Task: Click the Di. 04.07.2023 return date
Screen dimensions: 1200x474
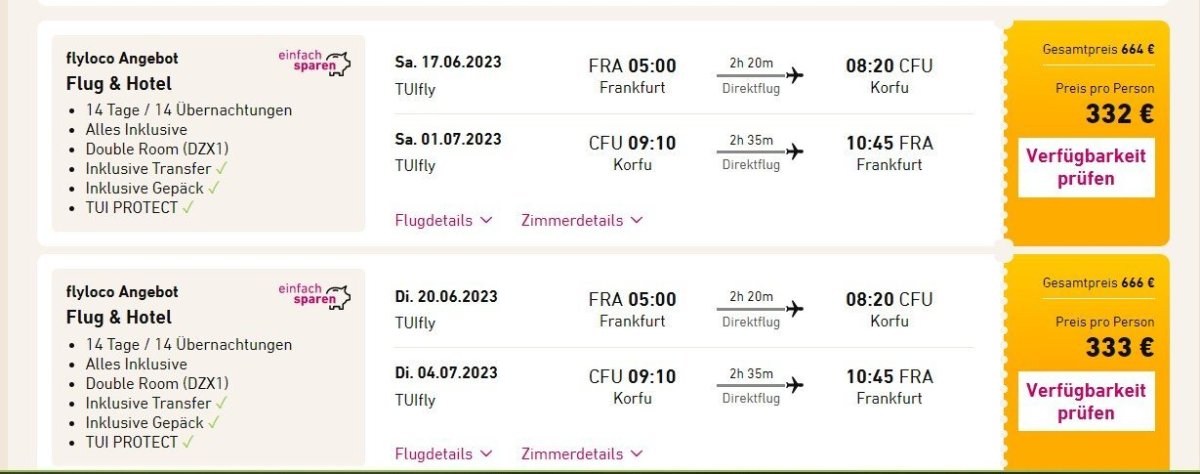Action: 446,373
